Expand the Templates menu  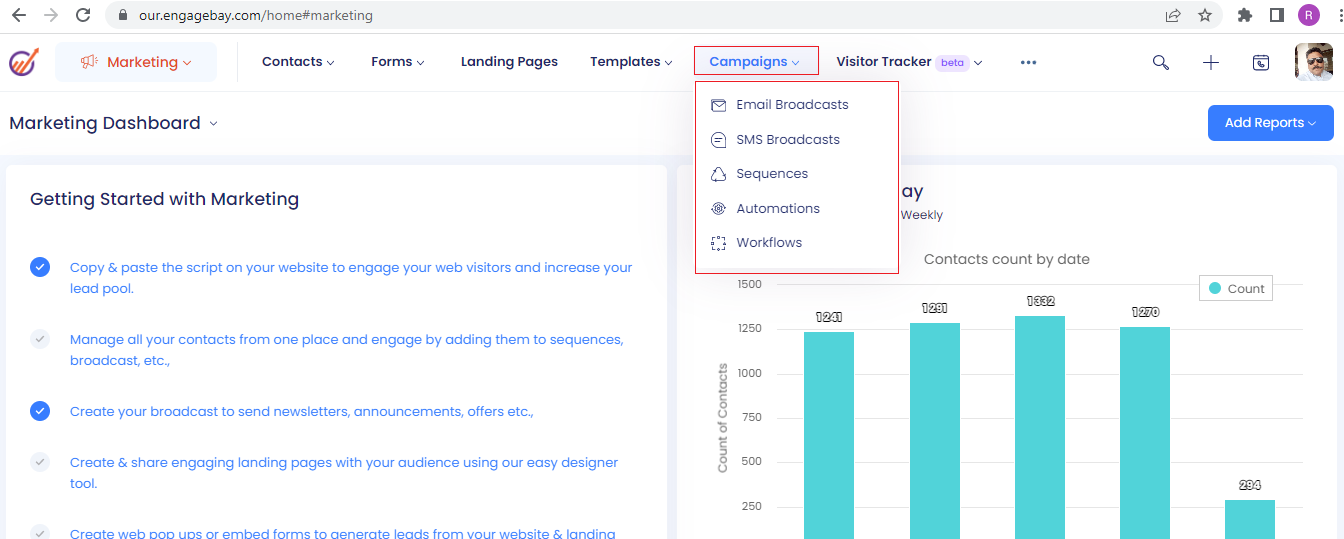tap(631, 62)
